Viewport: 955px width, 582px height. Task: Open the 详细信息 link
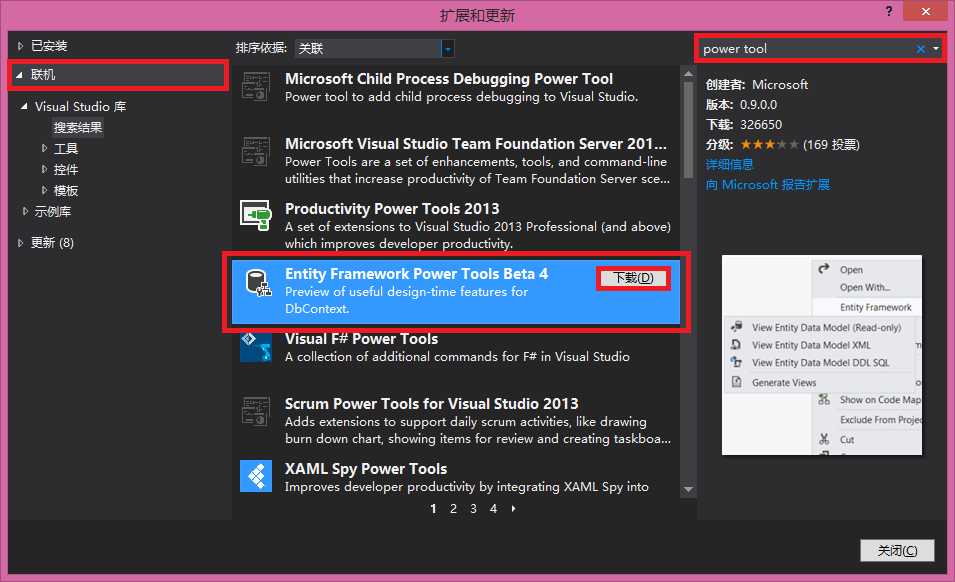click(x=729, y=164)
